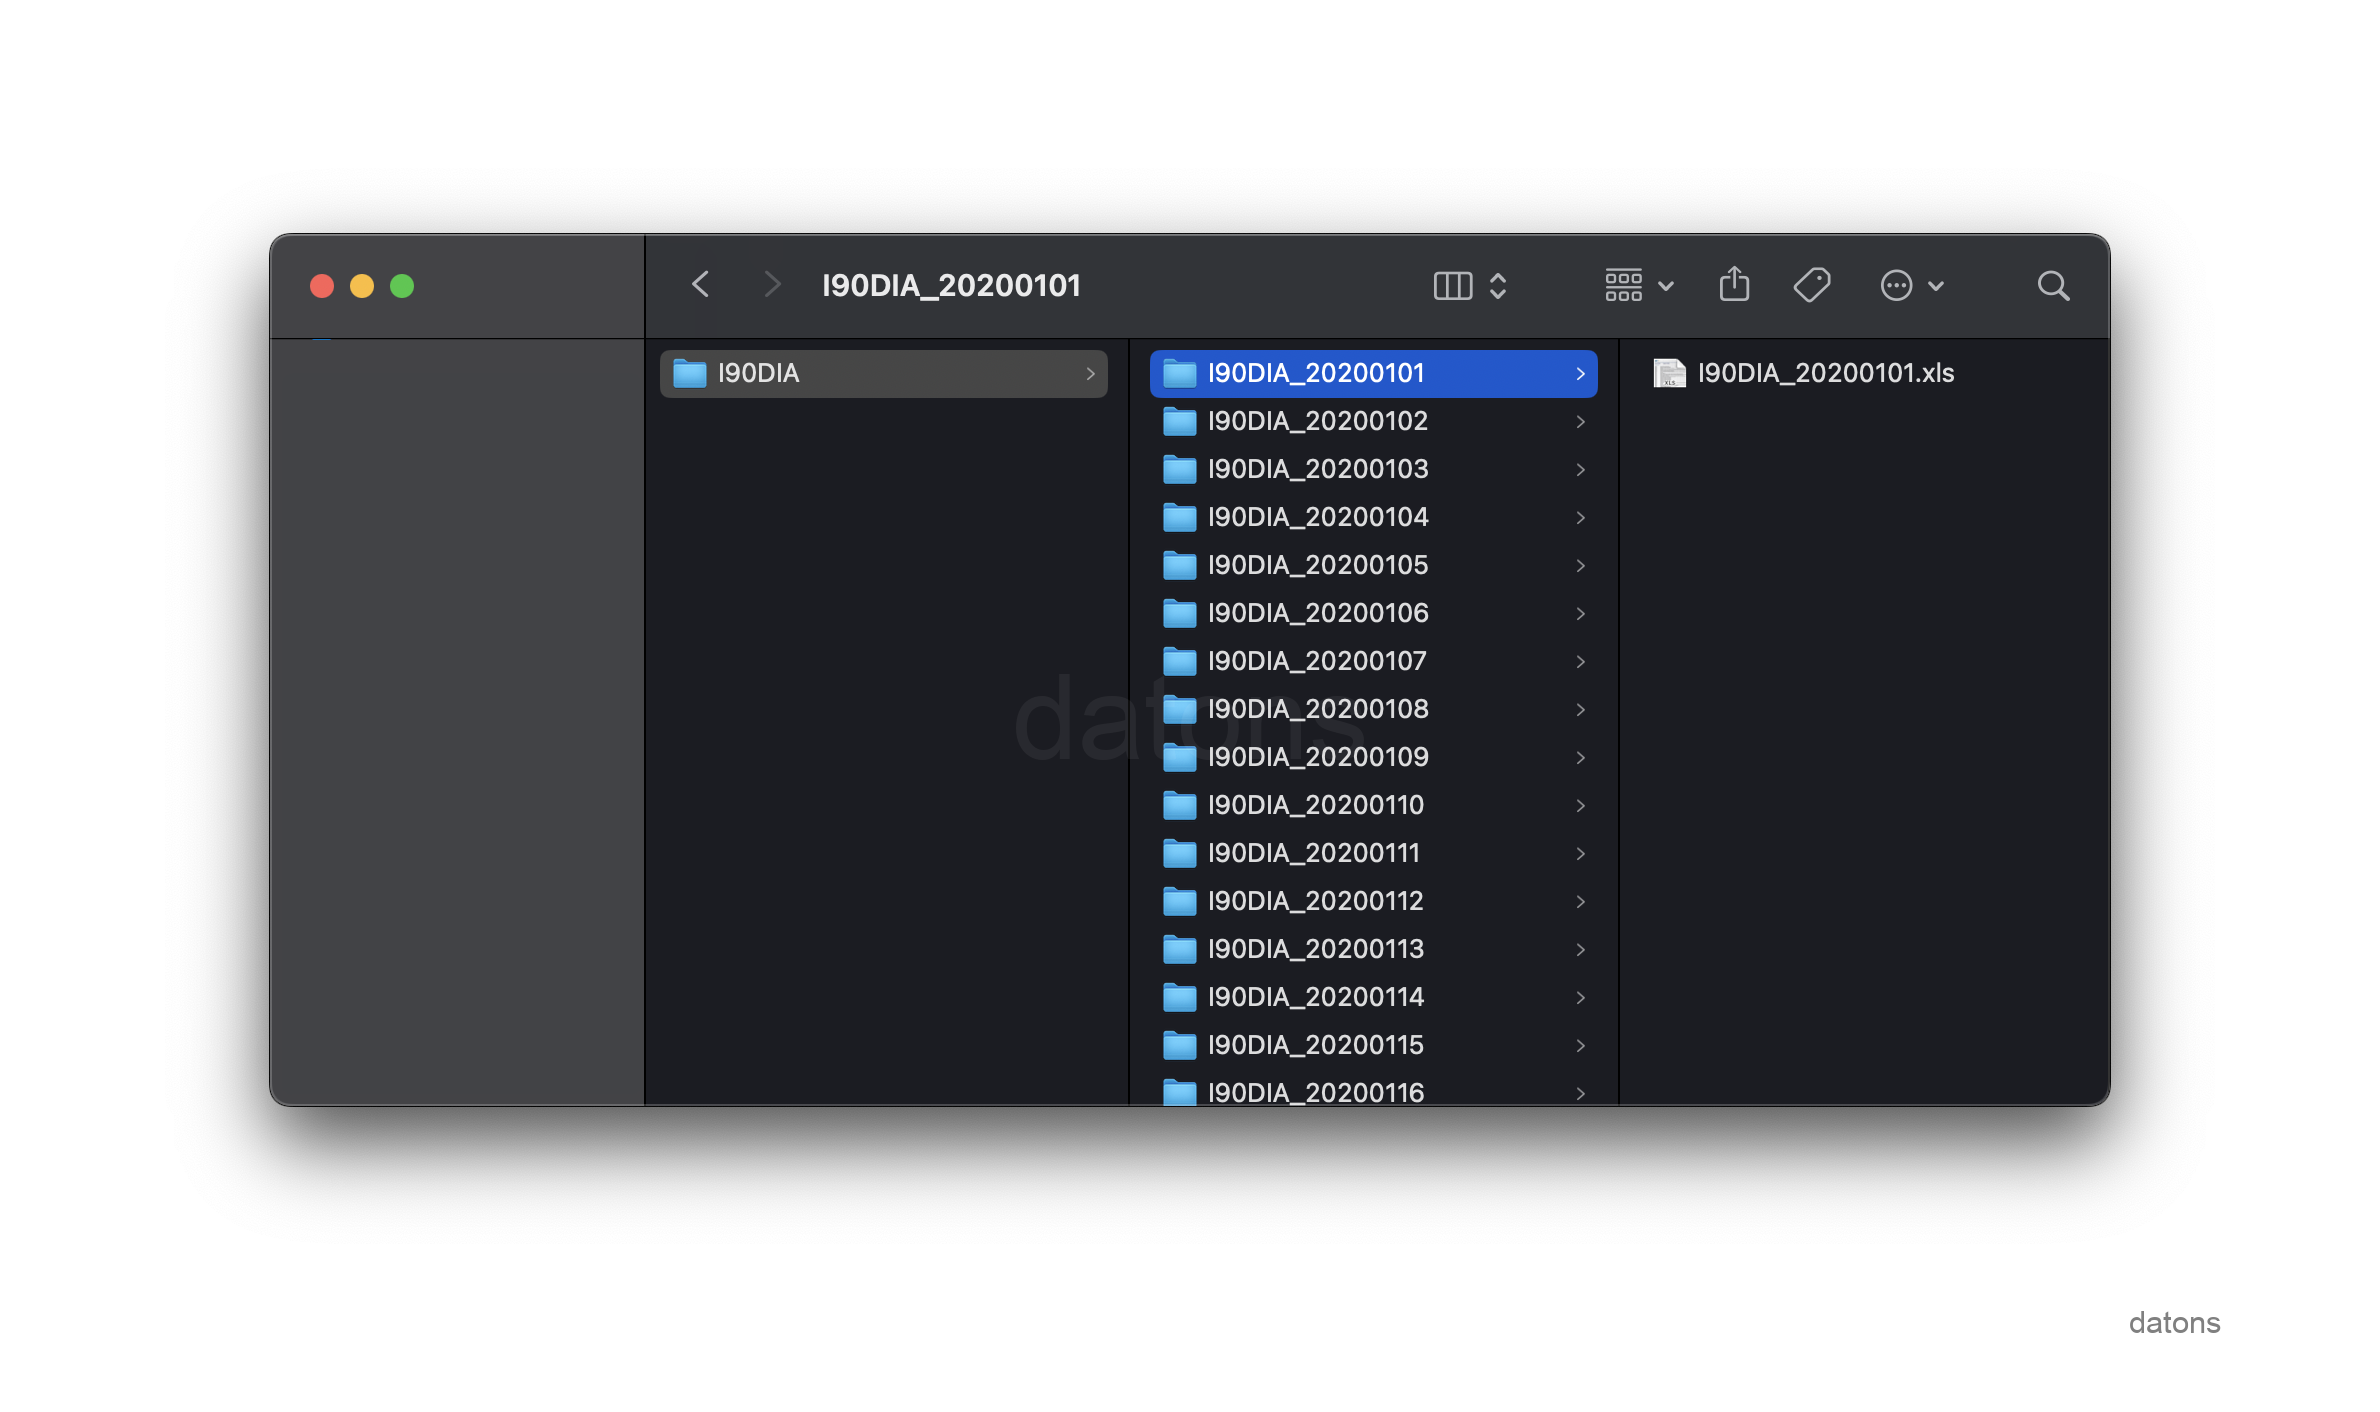The height and width of the screenshot is (1412, 2380).
Task: Open the view switcher up-down arrows
Action: click(x=1498, y=286)
